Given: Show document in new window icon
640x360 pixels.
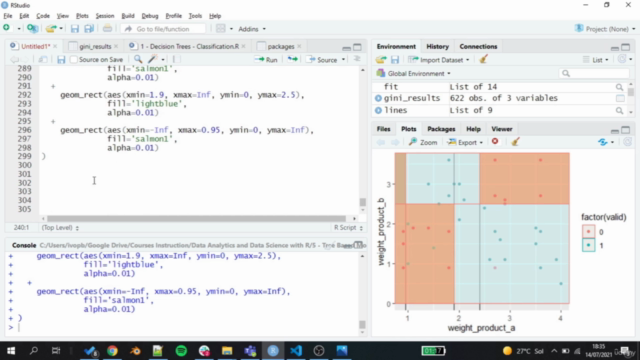Looking at the screenshot, I should click(42, 60).
